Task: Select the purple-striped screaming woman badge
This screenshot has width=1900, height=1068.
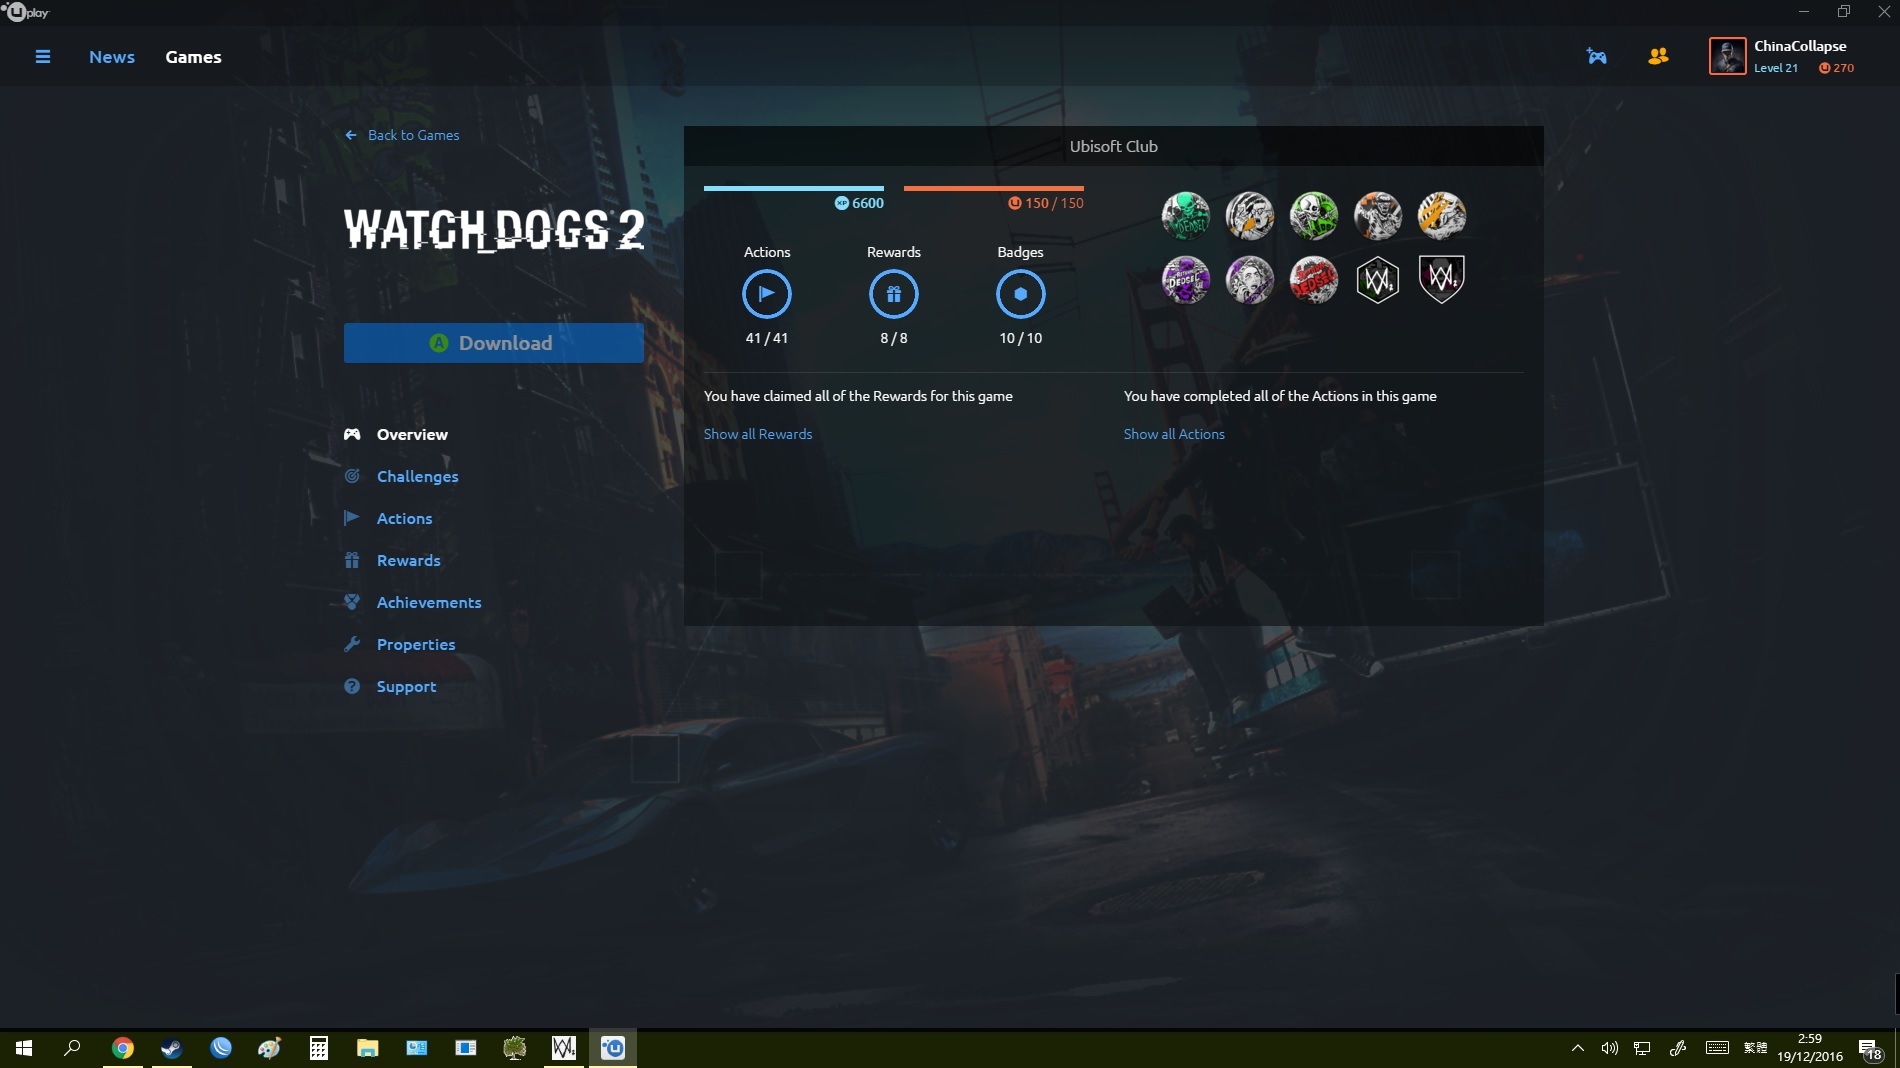Action: pyautogui.click(x=1250, y=279)
